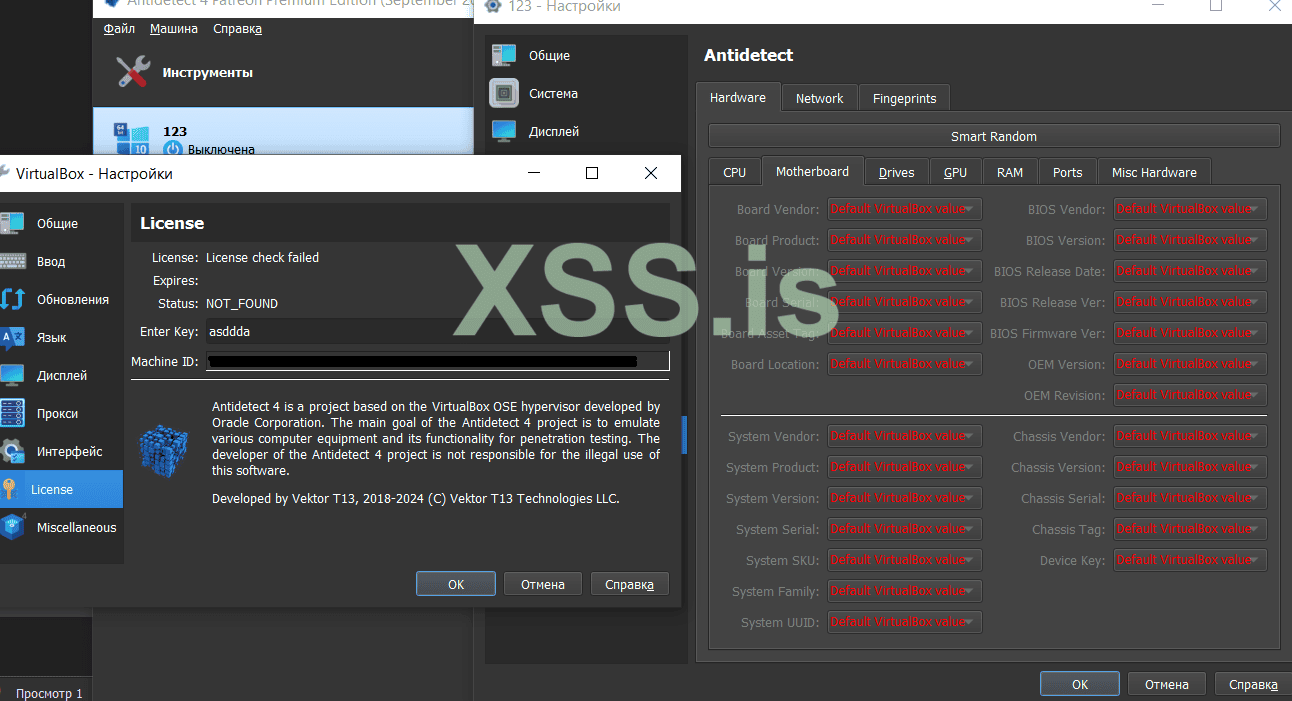The width and height of the screenshot is (1292, 701).
Task: Open the Система chip icon in 123 settings
Action: (504, 94)
